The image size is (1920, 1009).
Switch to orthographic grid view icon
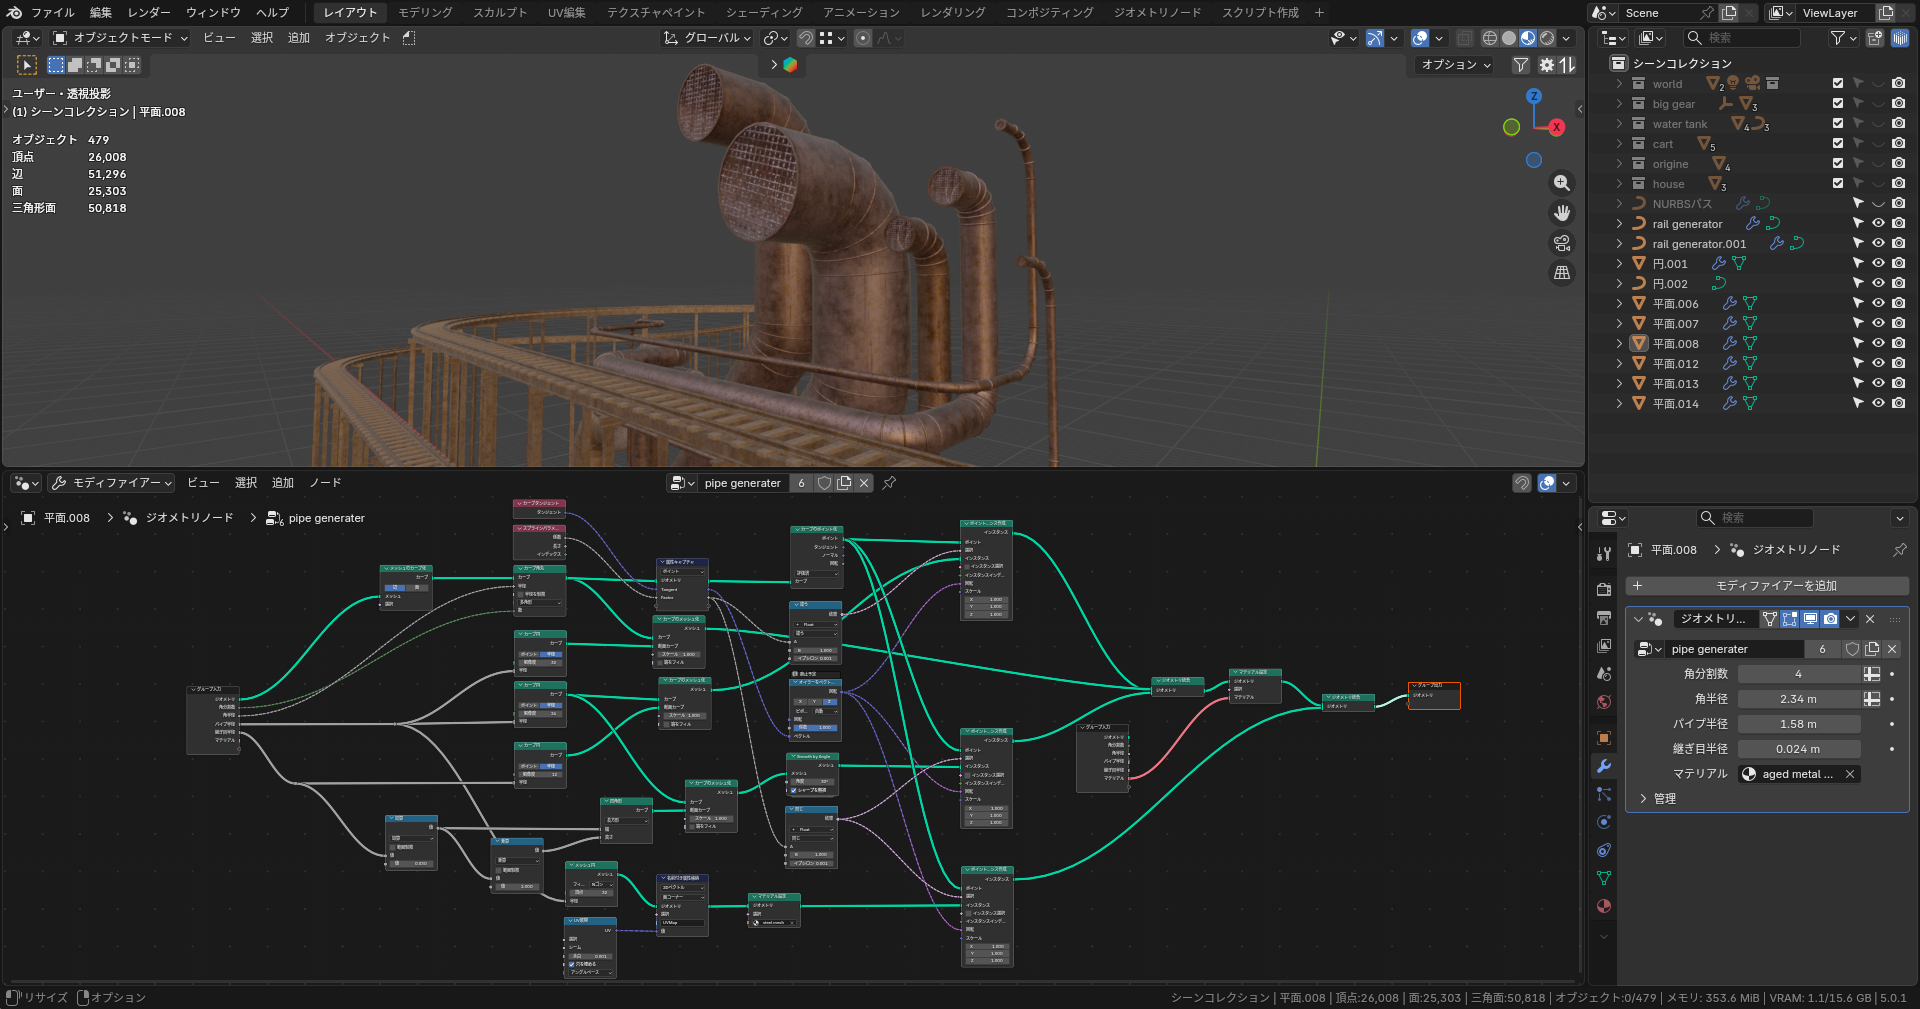(x=1561, y=273)
